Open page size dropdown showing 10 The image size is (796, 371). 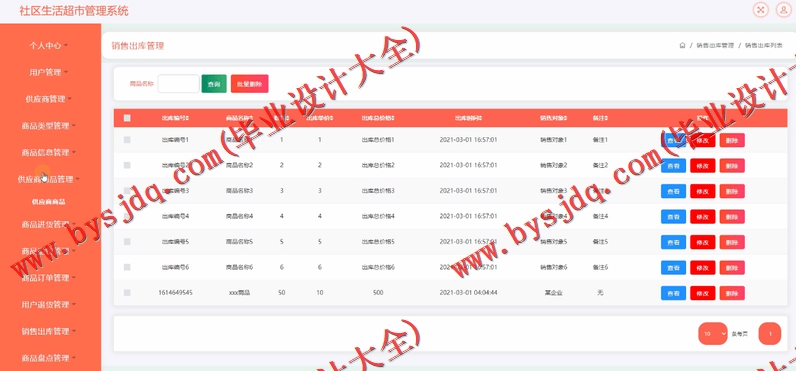pos(713,333)
